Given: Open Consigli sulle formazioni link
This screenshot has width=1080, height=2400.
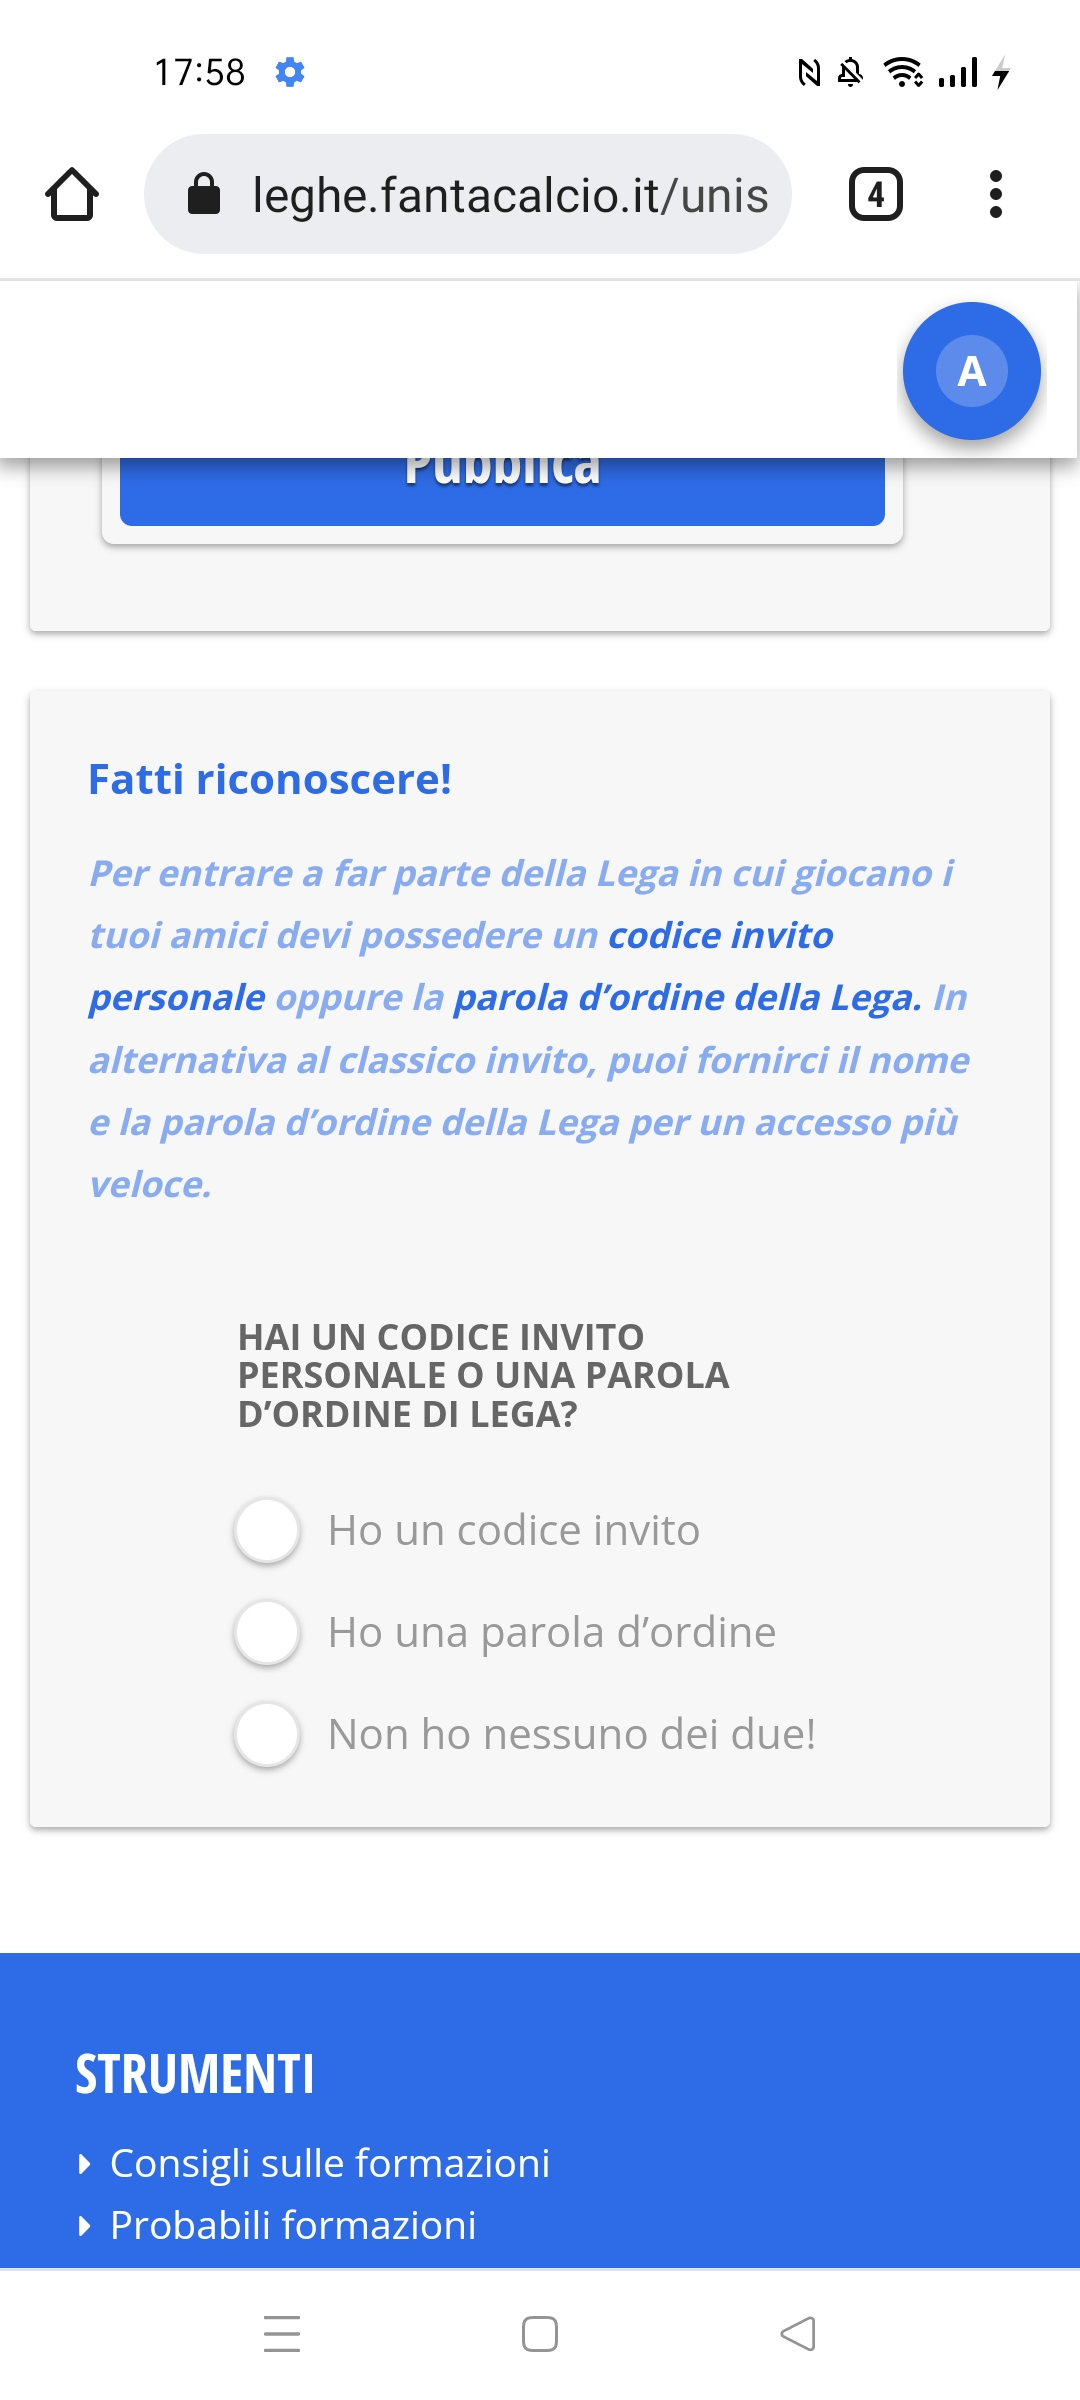Looking at the screenshot, I should coord(330,2163).
